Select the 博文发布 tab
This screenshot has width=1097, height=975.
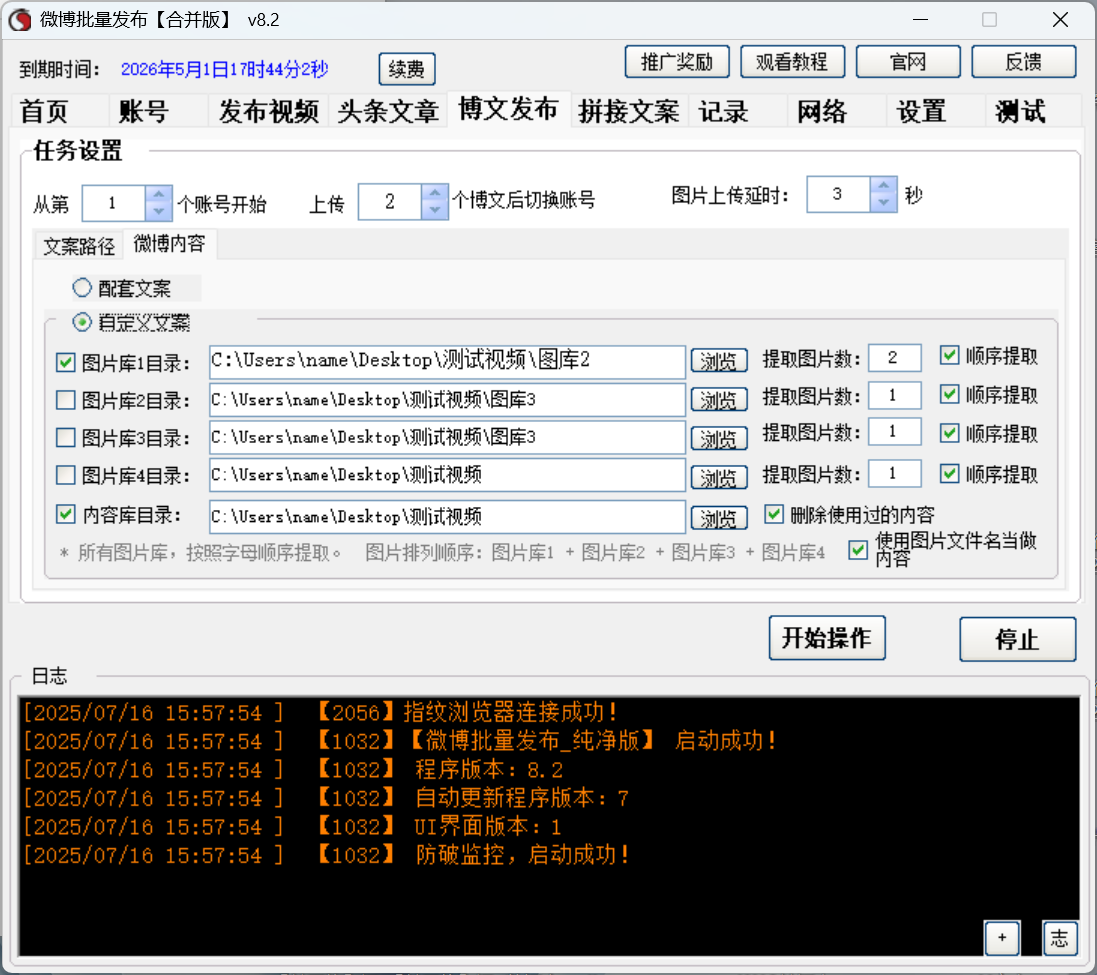pos(509,109)
